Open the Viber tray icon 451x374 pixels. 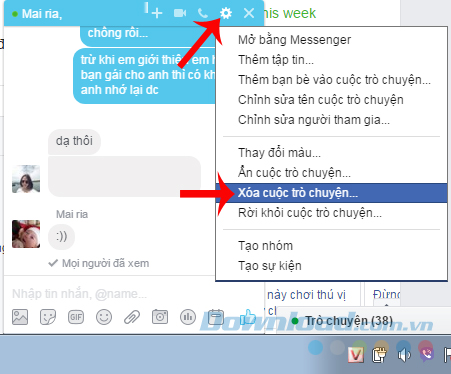[427, 355]
